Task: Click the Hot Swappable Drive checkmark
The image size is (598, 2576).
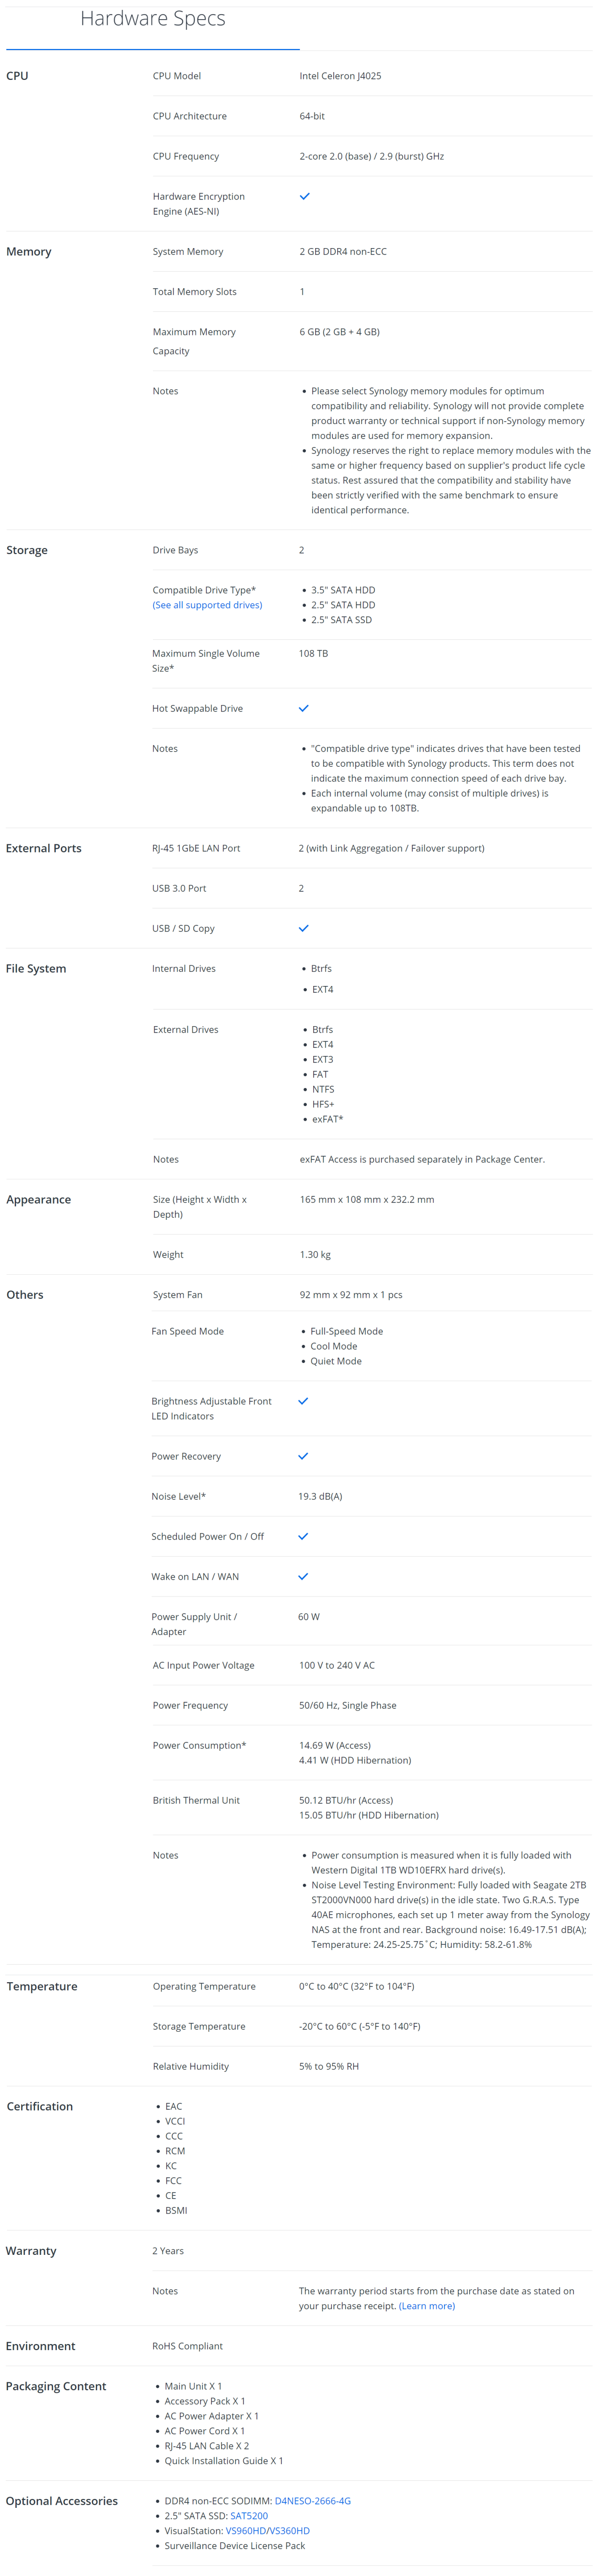Action: point(304,708)
